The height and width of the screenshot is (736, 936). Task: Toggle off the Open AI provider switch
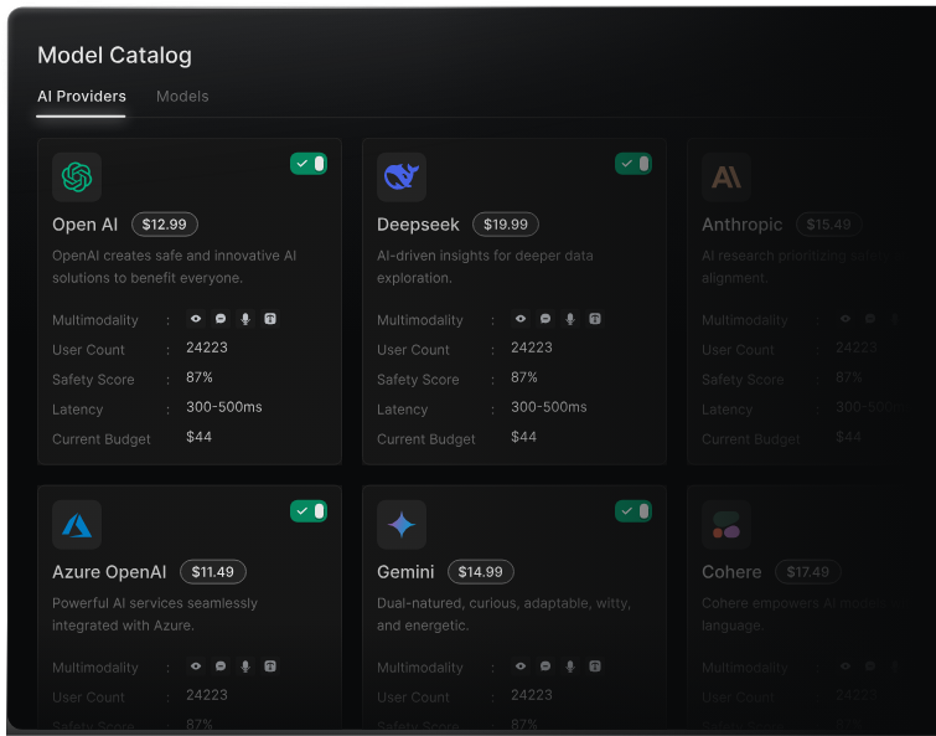pos(309,164)
